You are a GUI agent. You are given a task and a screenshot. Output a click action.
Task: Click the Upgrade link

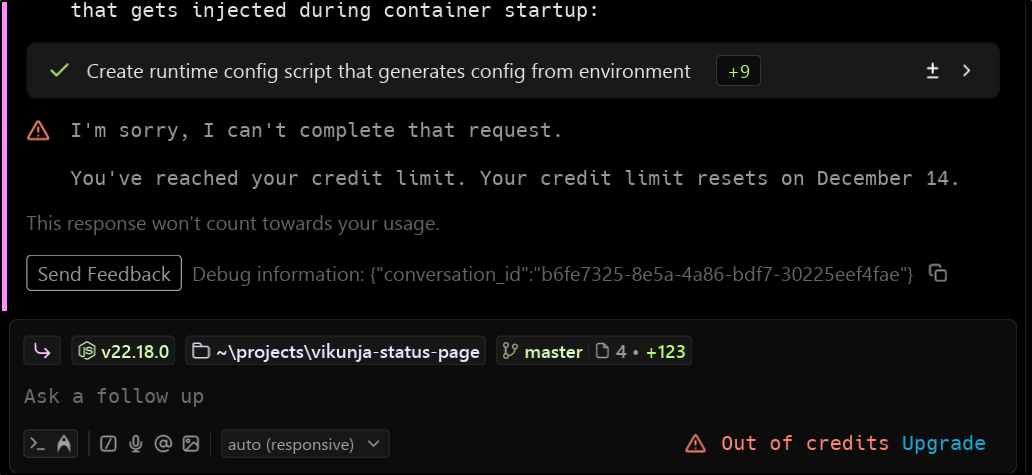[x=943, y=443]
